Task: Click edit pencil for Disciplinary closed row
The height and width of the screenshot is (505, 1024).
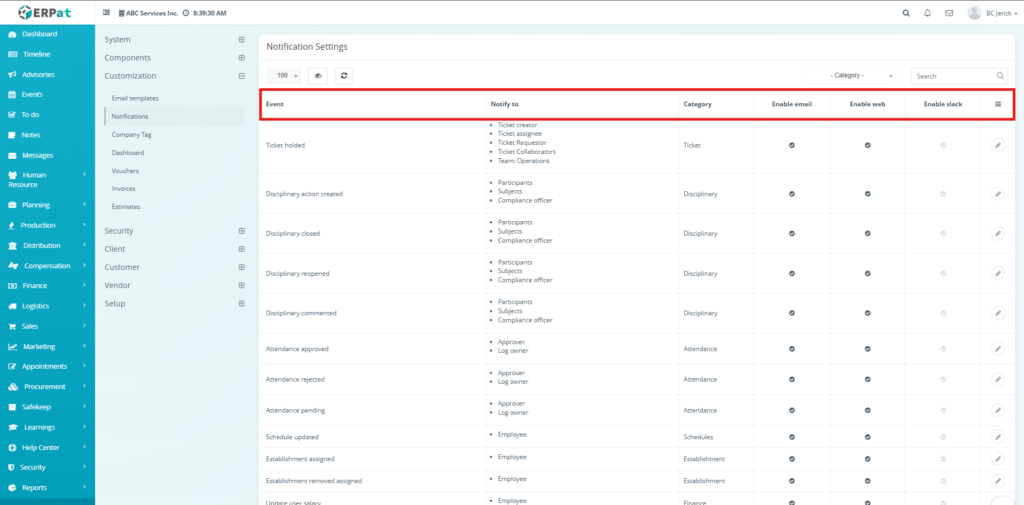Action: 997,233
